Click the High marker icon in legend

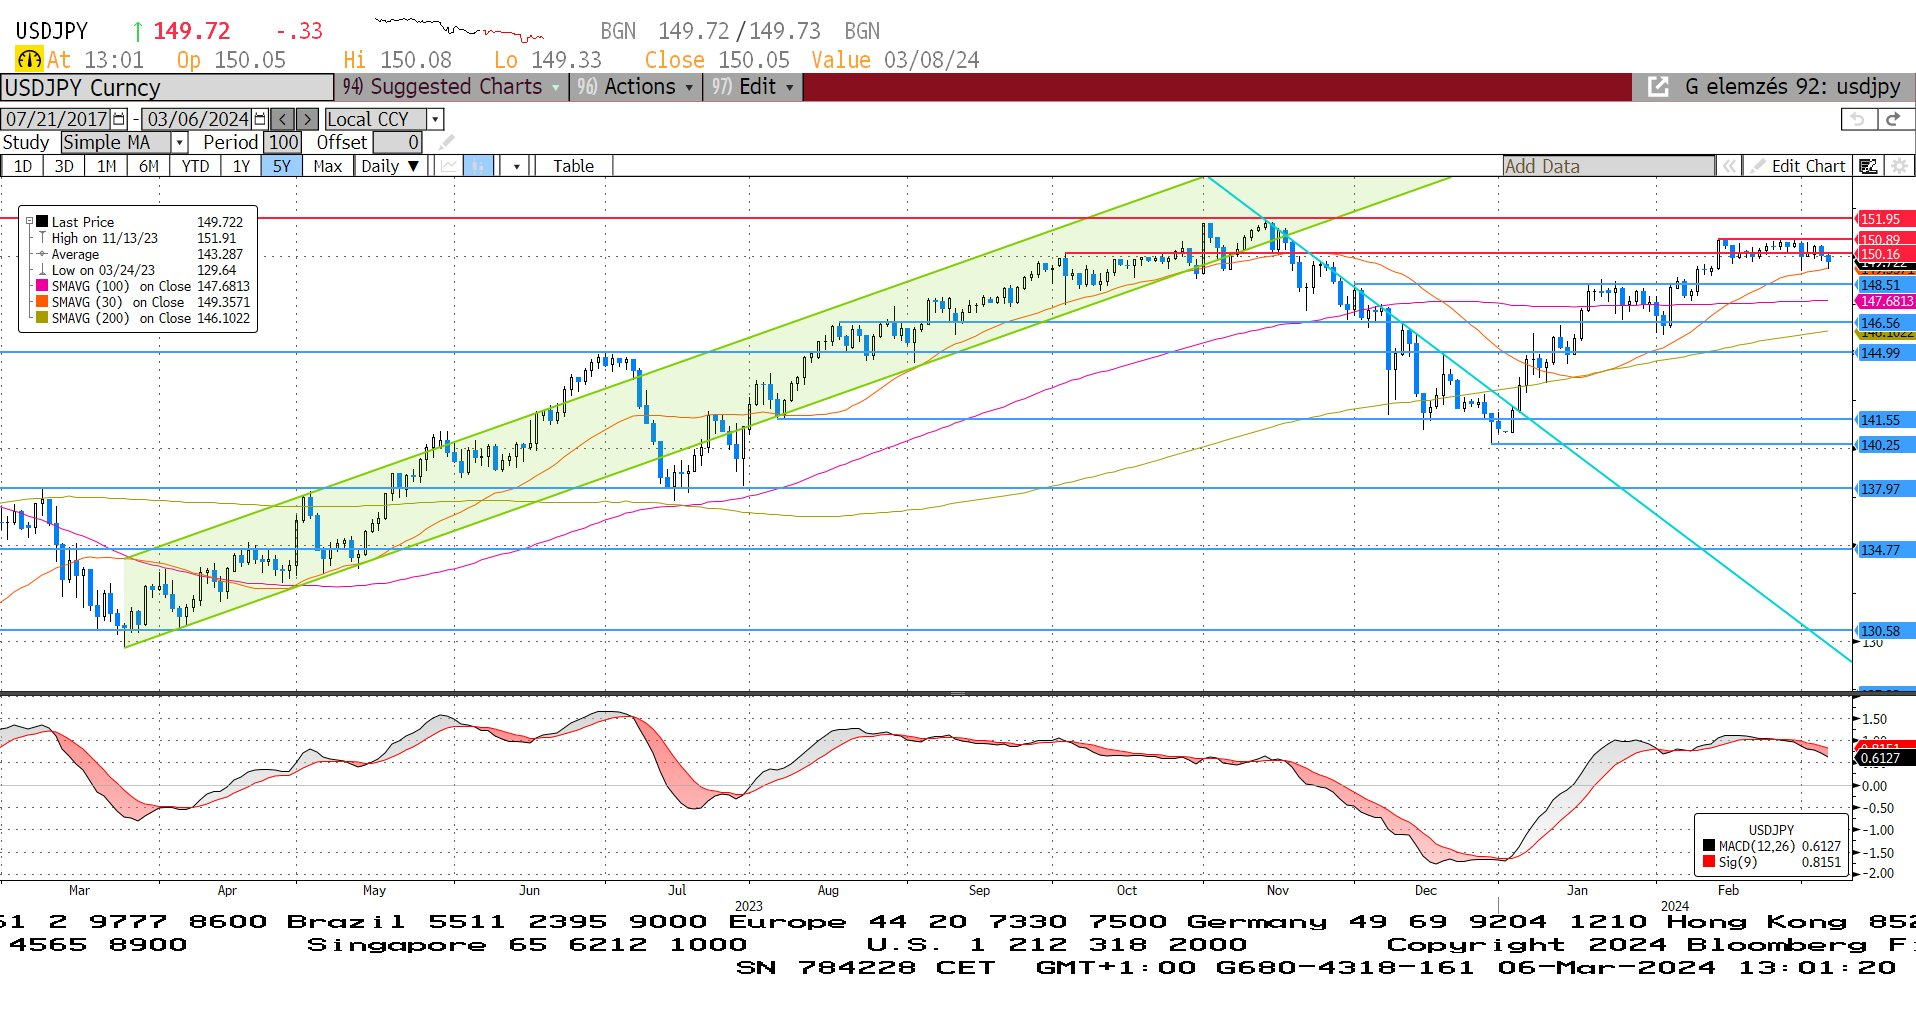[42, 238]
